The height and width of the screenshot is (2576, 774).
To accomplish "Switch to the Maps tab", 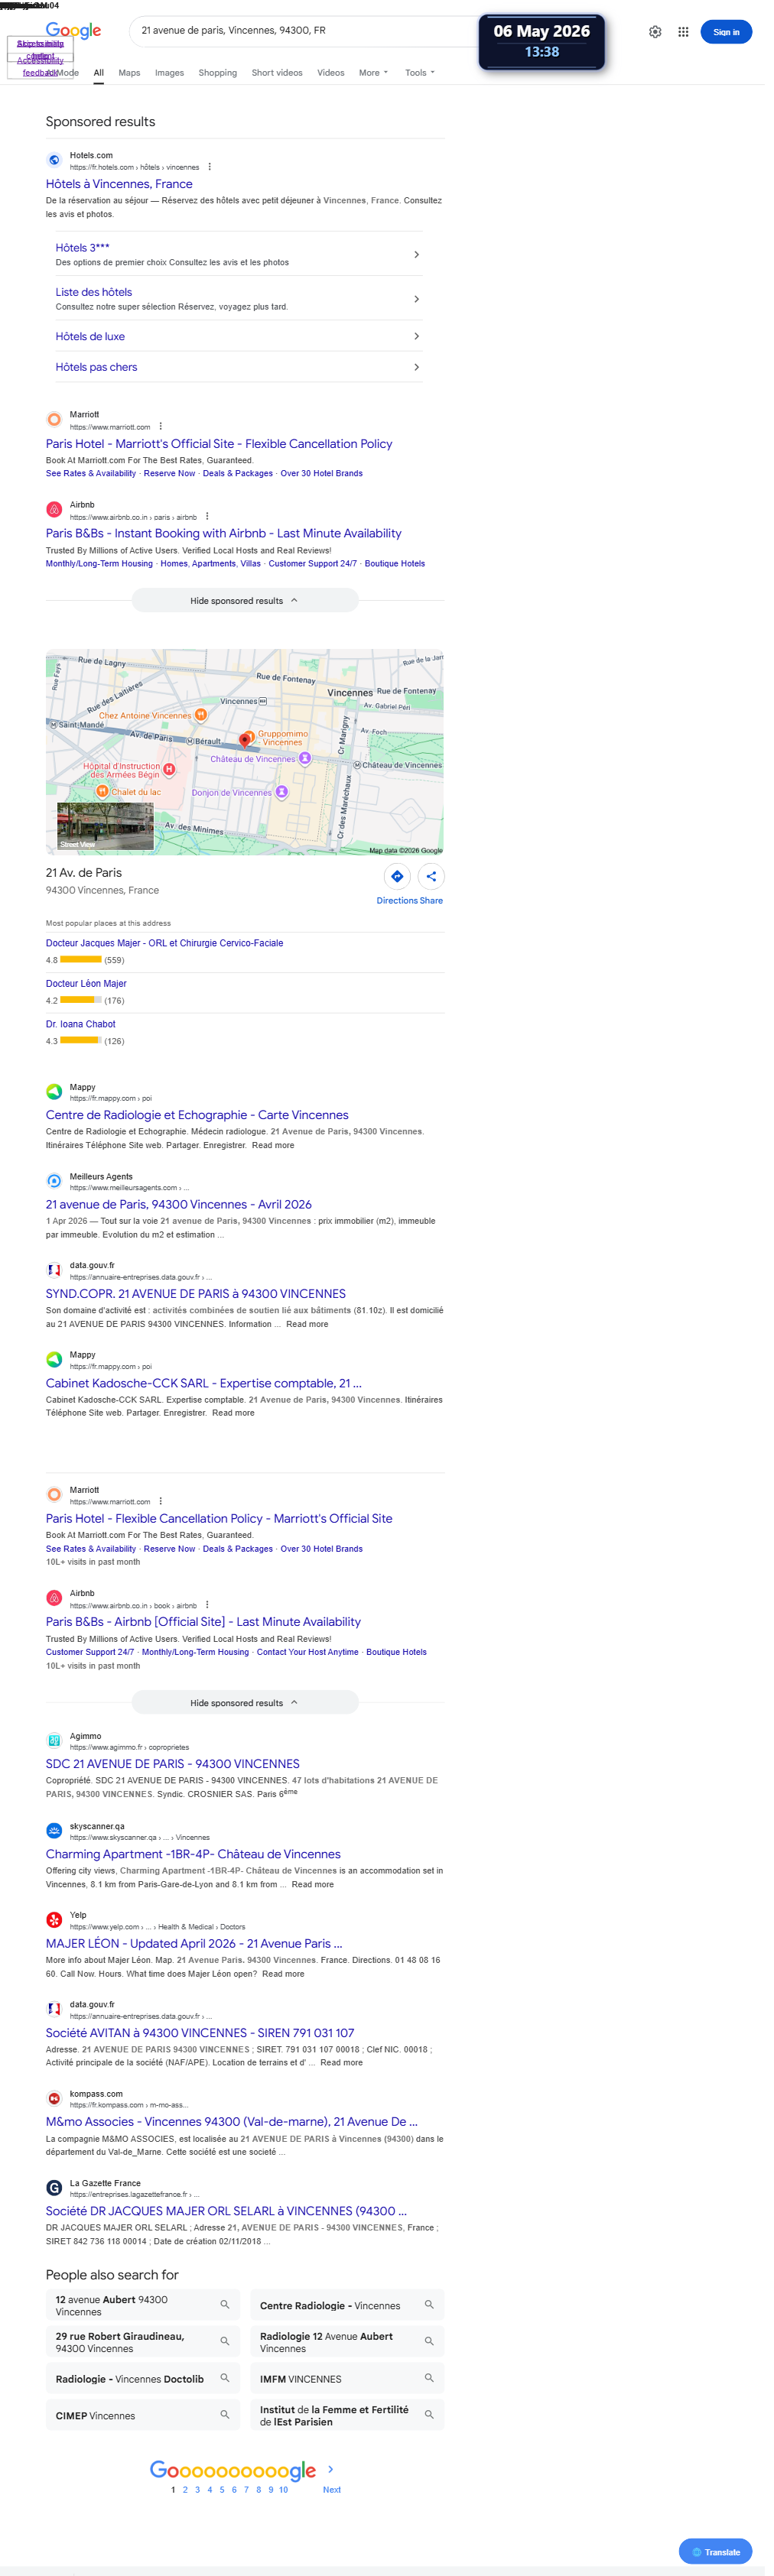I will (x=129, y=73).
